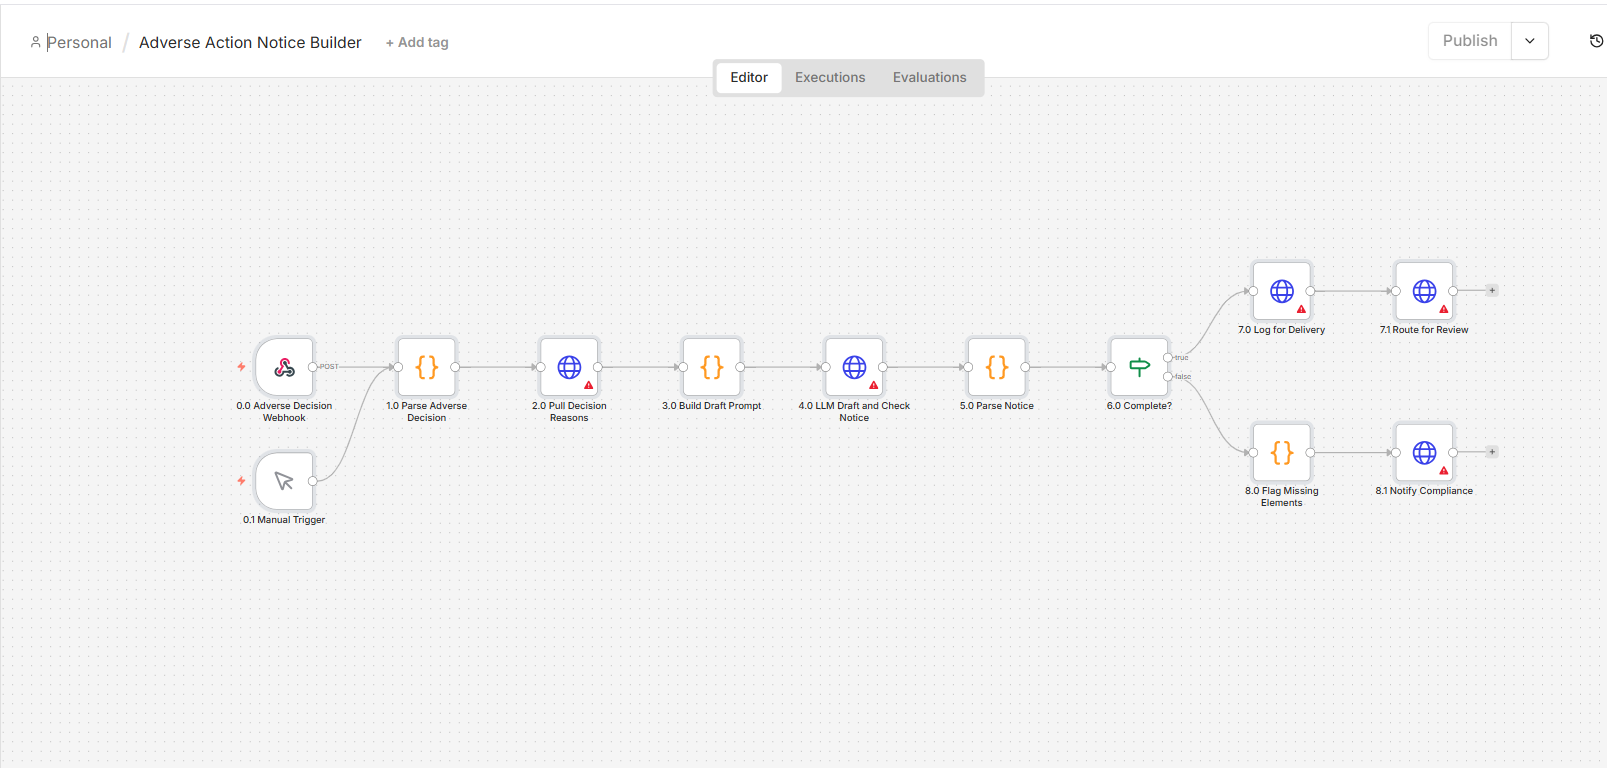This screenshot has width=1607, height=768.
Task: Click the '7.0 Log for Delivery' label
Action: point(1281,330)
